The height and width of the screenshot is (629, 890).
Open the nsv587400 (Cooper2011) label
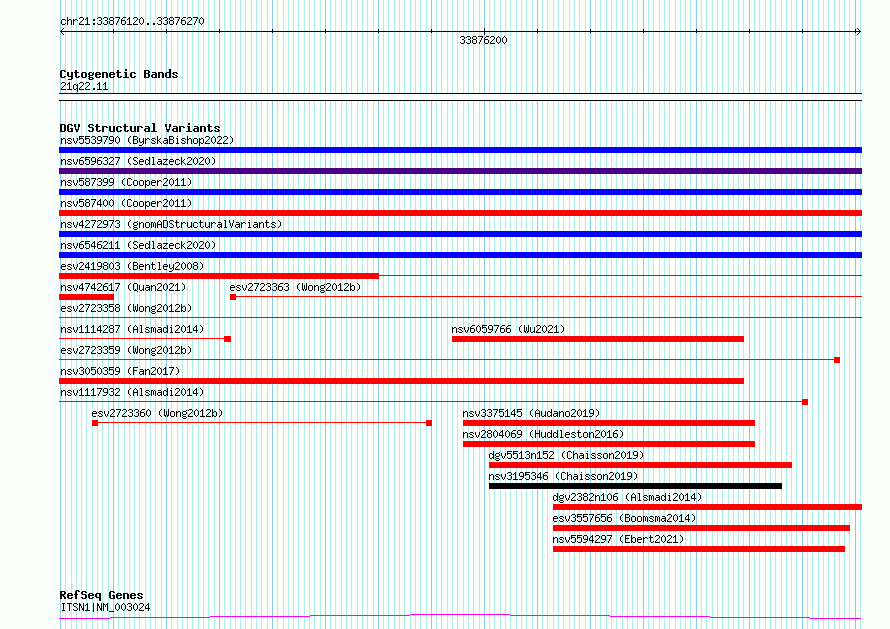(126, 203)
